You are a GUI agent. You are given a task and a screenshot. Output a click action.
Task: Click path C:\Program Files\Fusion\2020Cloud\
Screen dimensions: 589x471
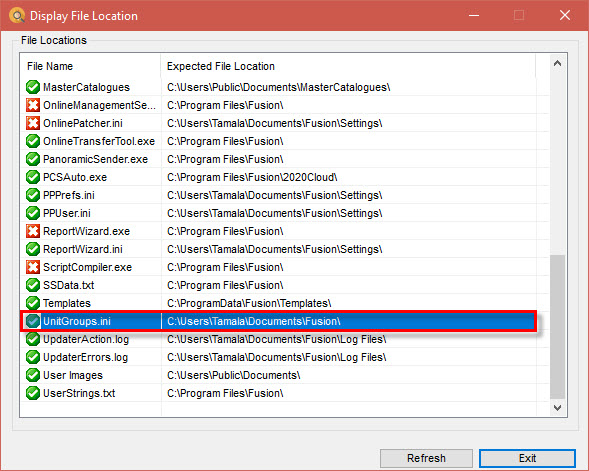point(252,177)
